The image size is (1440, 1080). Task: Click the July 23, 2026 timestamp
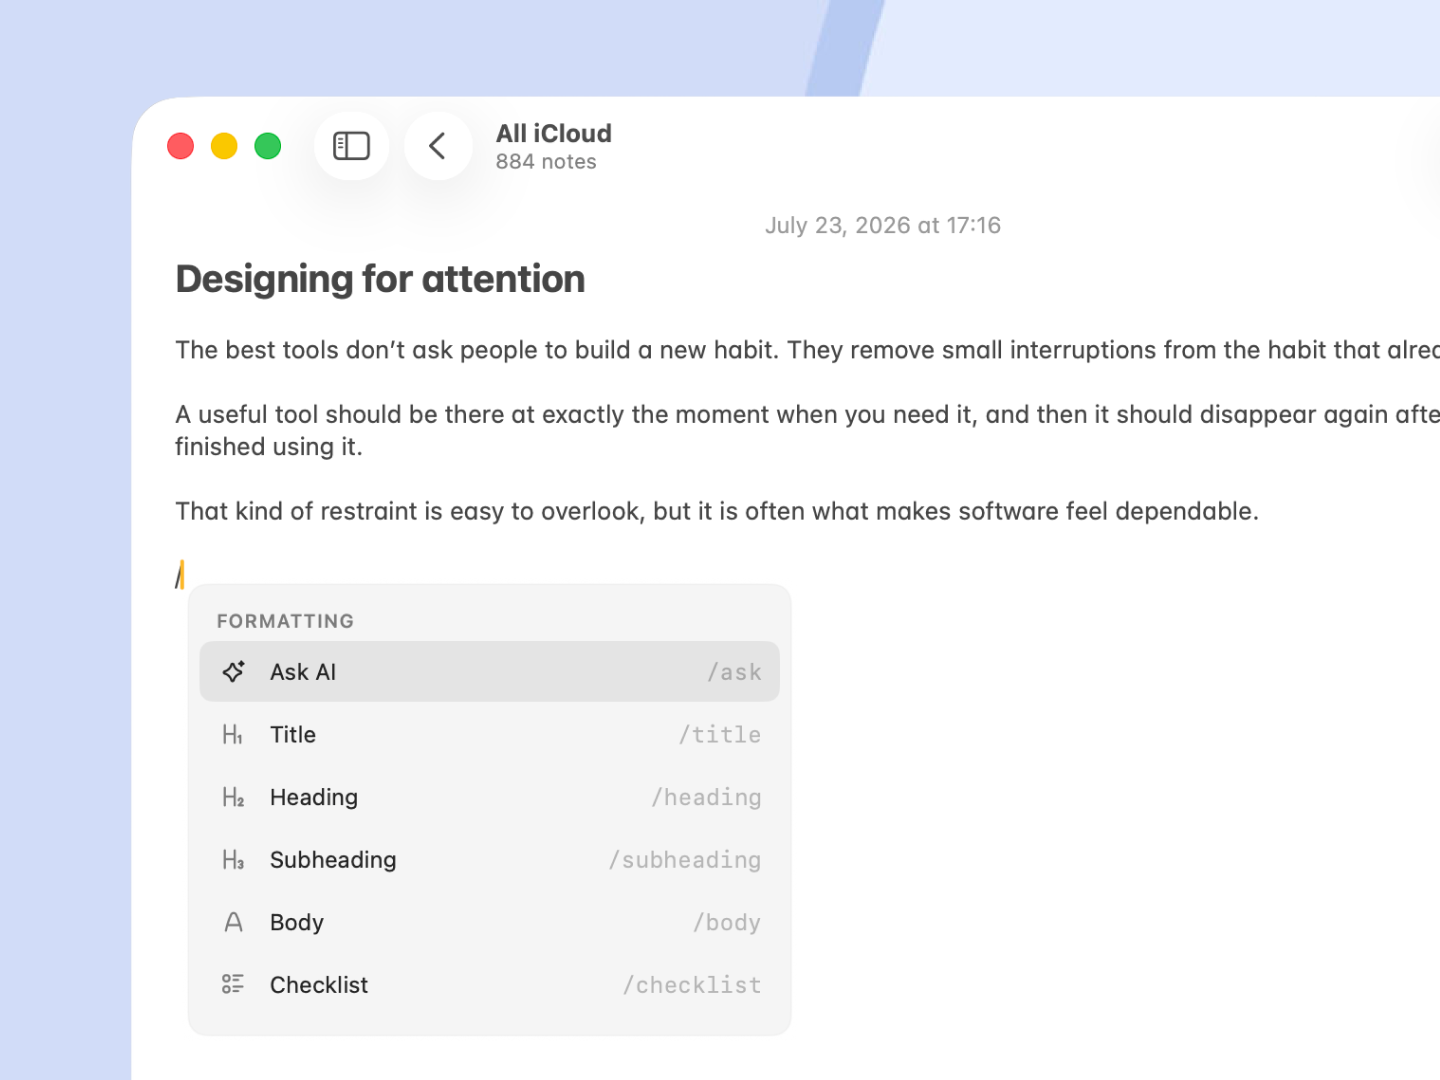pos(883,226)
